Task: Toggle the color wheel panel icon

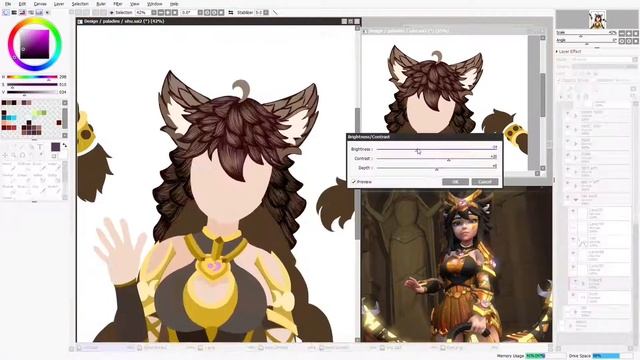Action: 6,12
